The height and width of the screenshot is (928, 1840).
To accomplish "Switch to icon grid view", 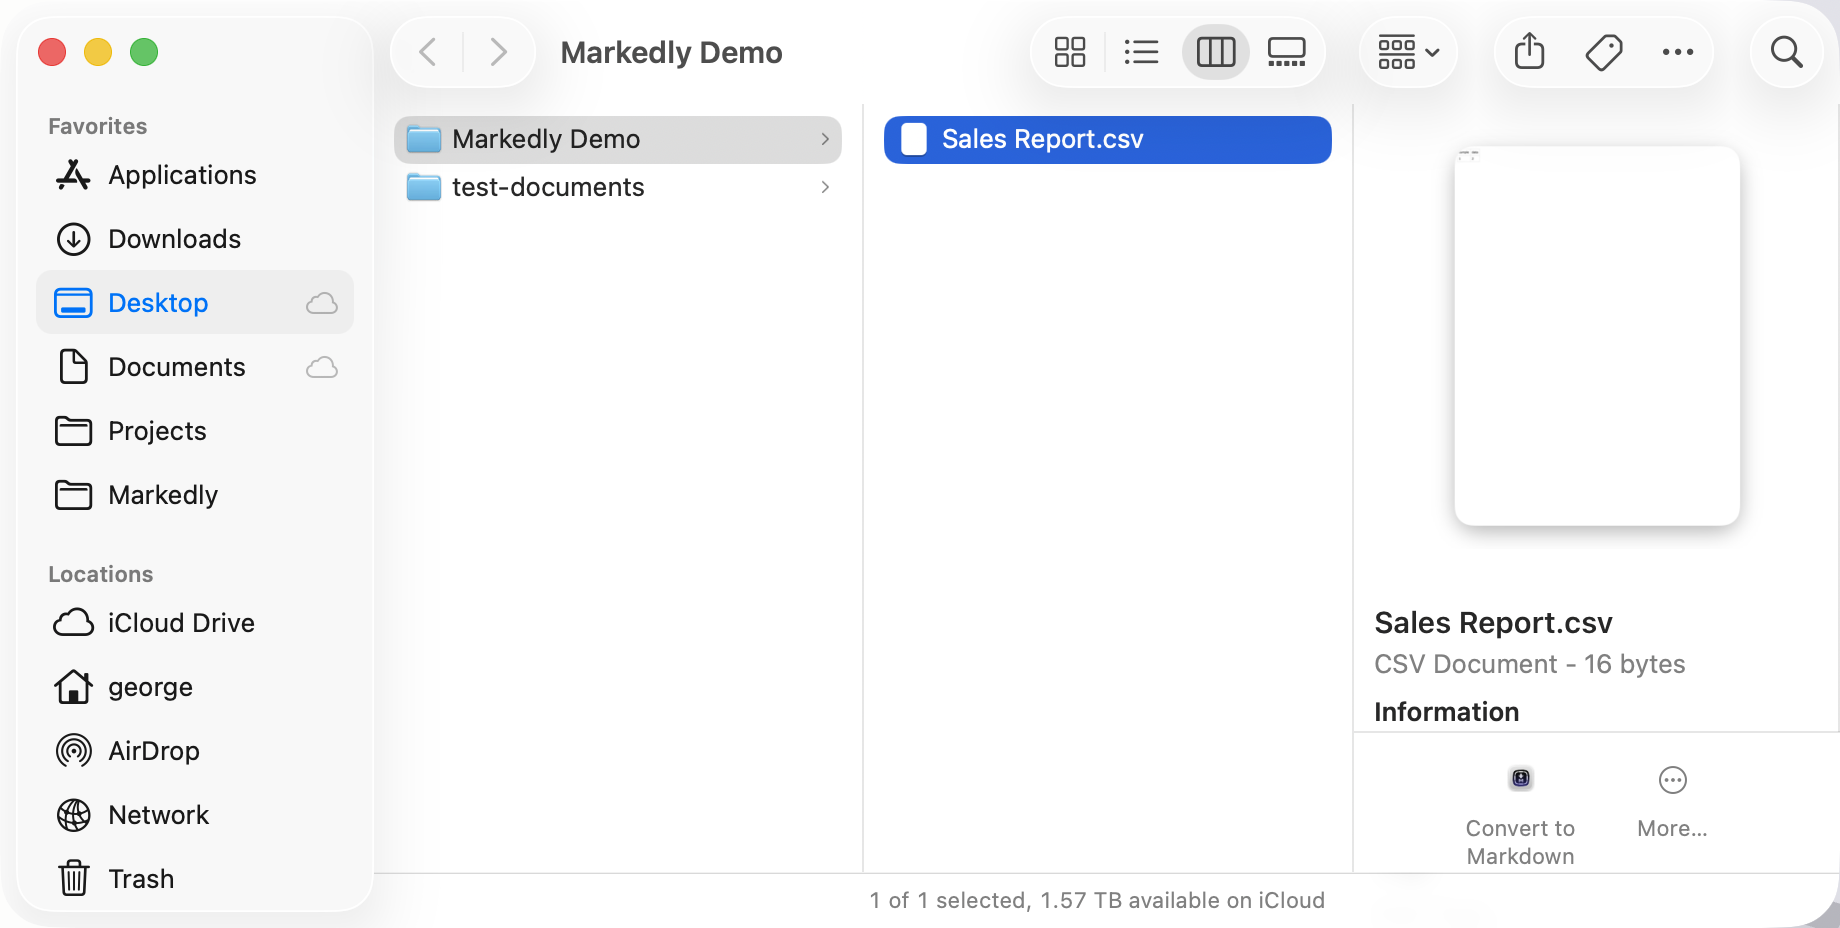I will coord(1070,52).
